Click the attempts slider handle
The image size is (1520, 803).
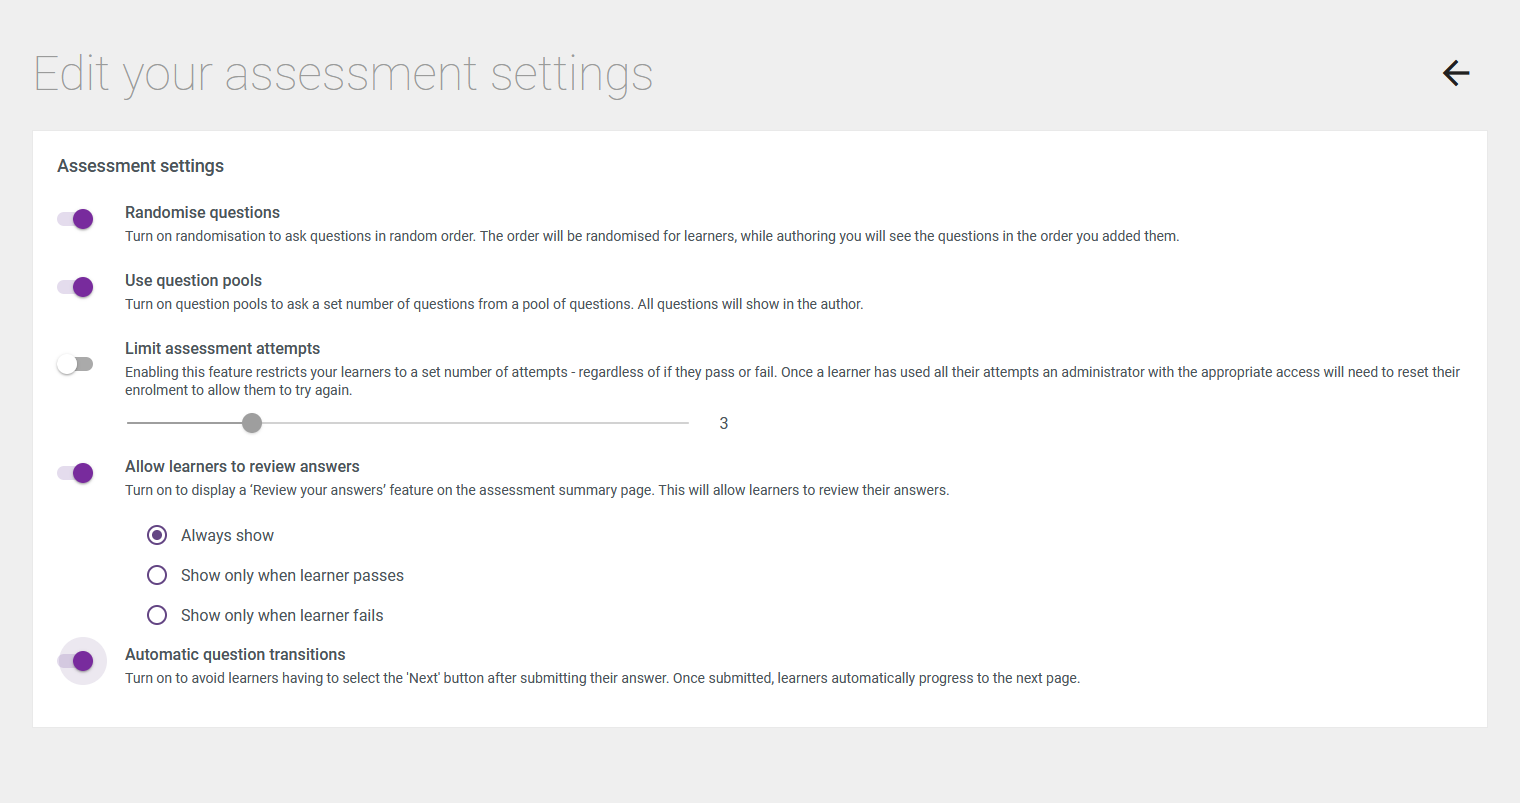click(x=252, y=423)
